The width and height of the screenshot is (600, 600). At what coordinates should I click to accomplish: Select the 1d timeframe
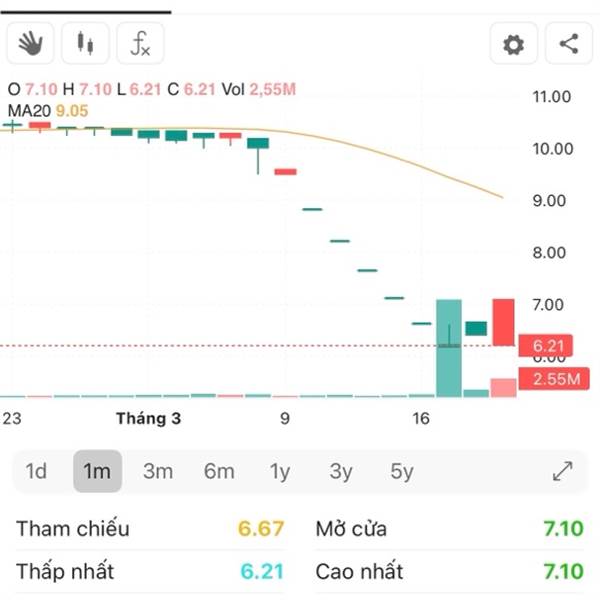pyautogui.click(x=36, y=471)
